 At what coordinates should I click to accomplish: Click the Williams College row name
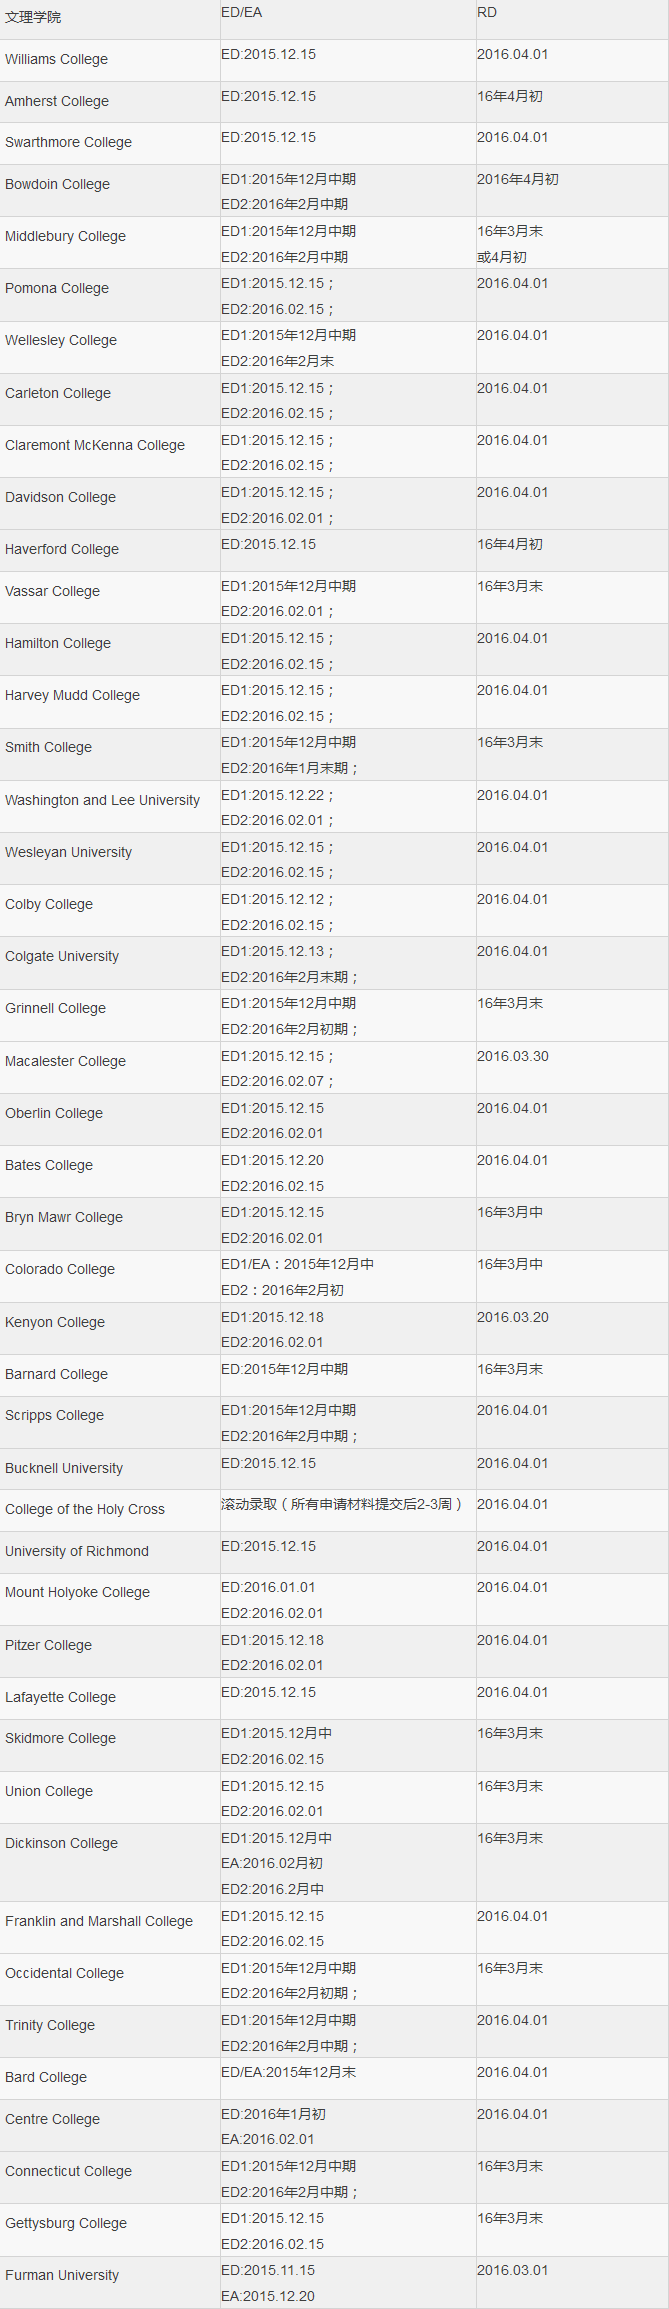coord(57,59)
